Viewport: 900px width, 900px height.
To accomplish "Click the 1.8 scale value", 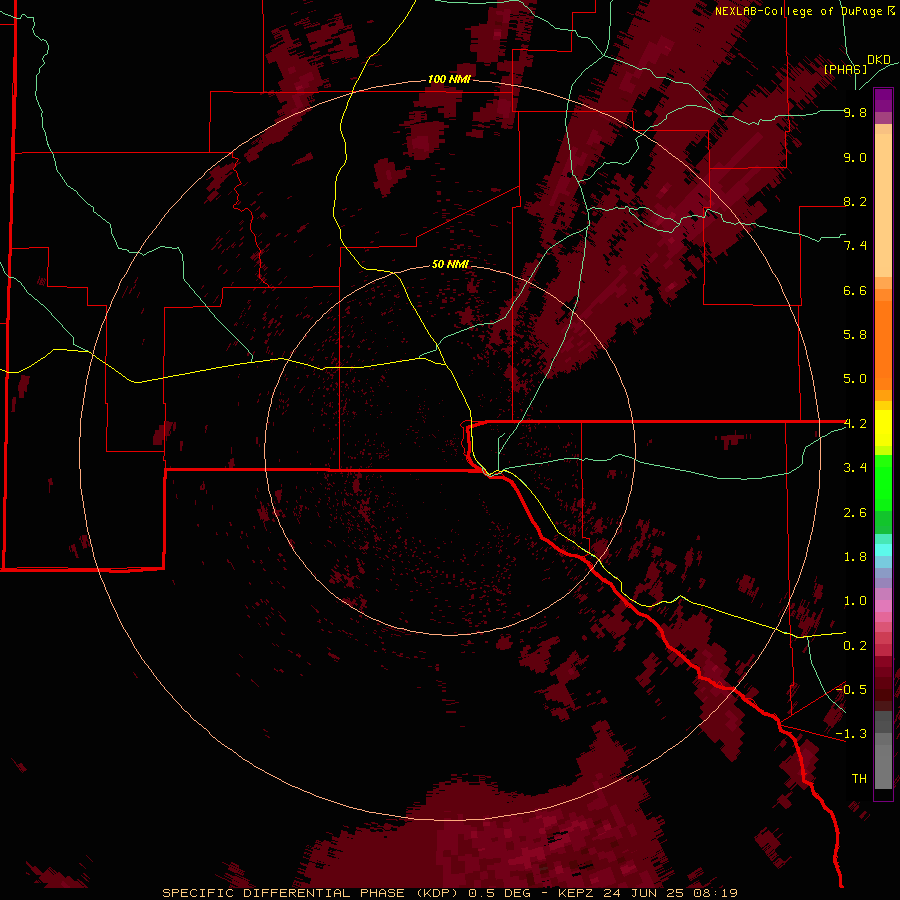I will [855, 557].
